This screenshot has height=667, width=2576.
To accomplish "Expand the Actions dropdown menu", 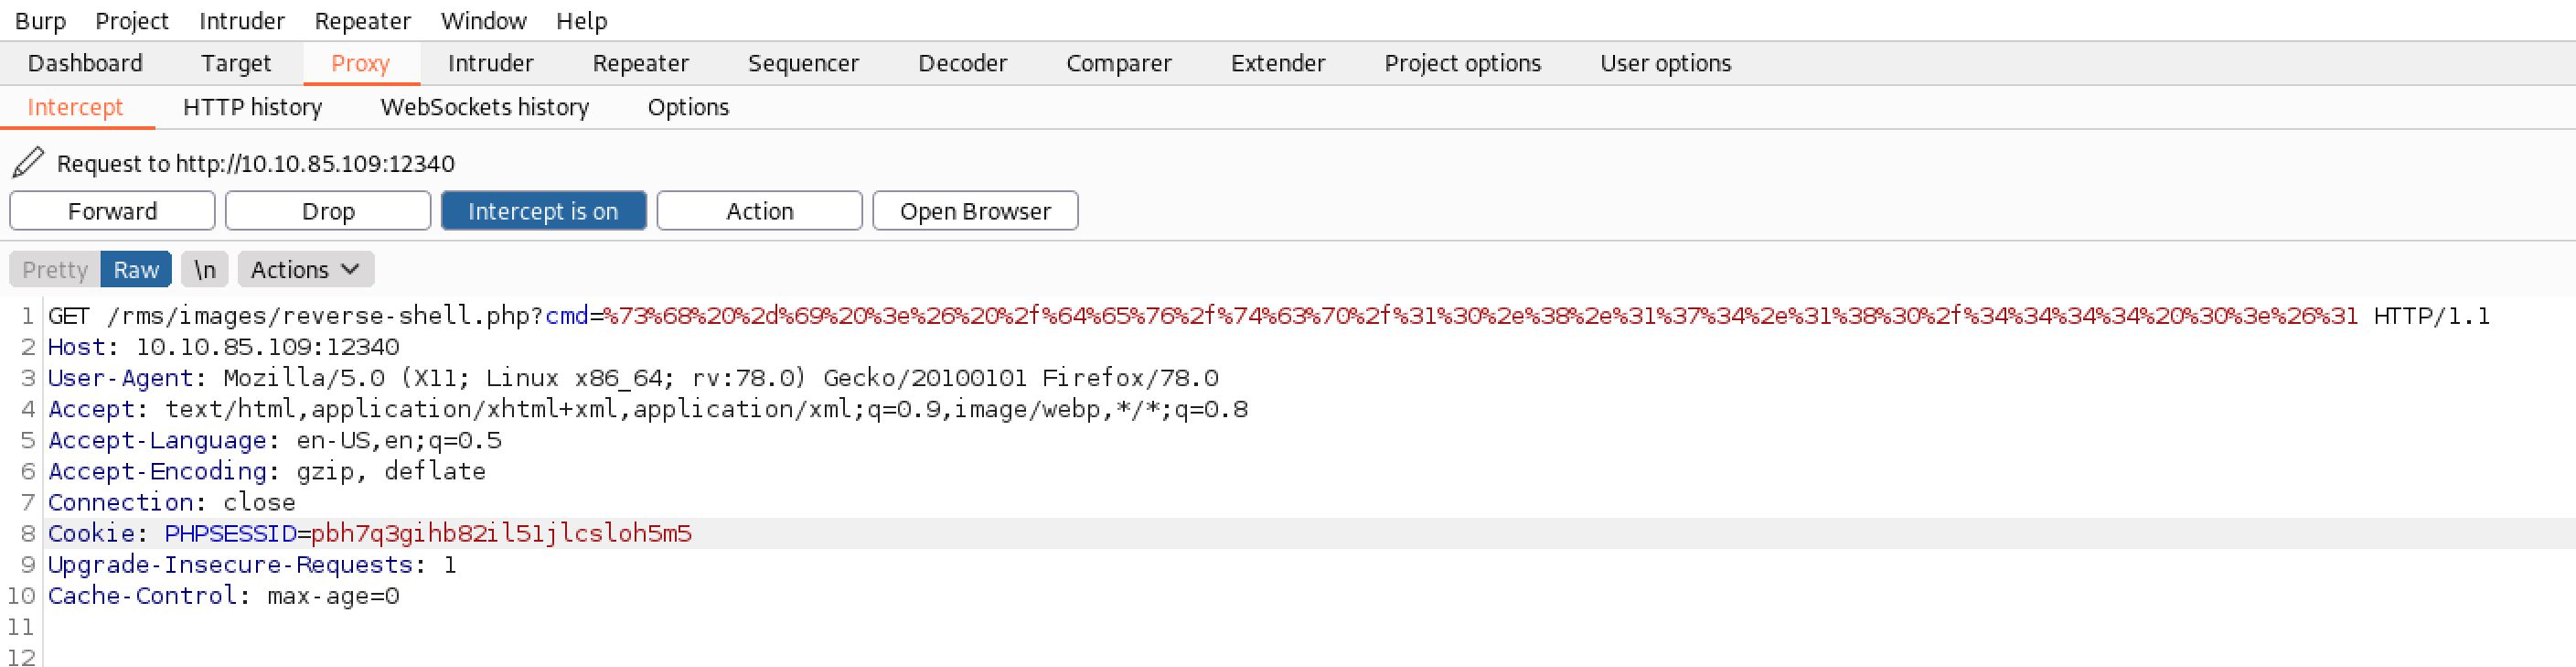I will click(x=305, y=270).
